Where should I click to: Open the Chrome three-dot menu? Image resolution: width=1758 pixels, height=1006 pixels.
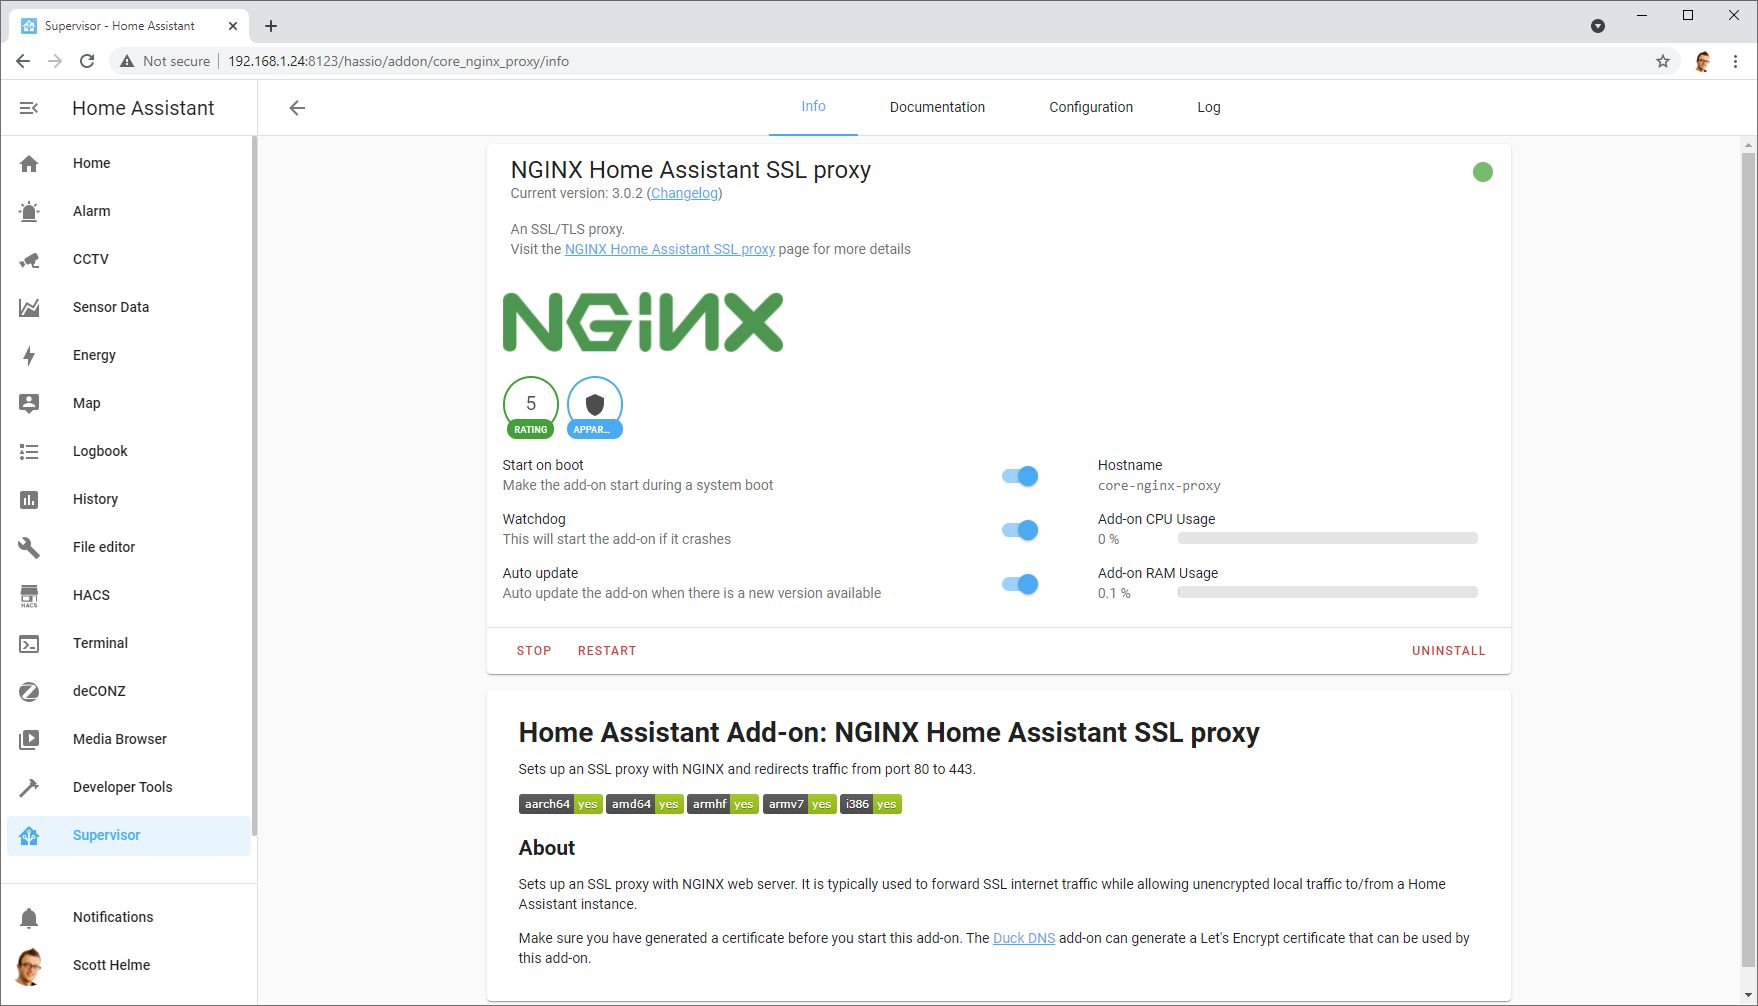click(1735, 61)
